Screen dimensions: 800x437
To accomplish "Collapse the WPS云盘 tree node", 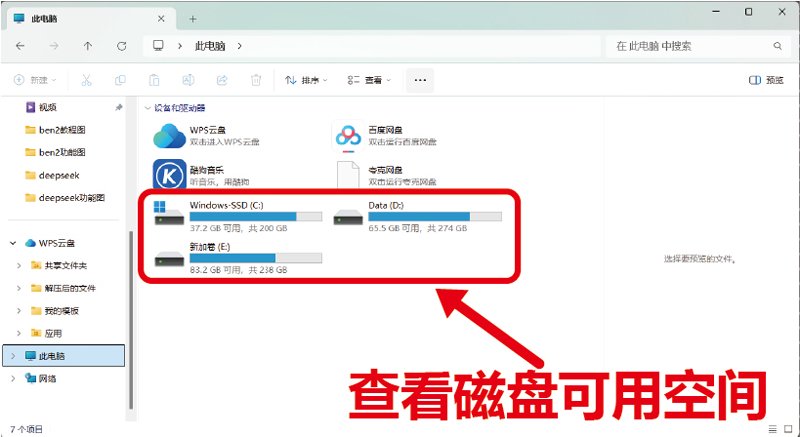I will [x=12, y=242].
